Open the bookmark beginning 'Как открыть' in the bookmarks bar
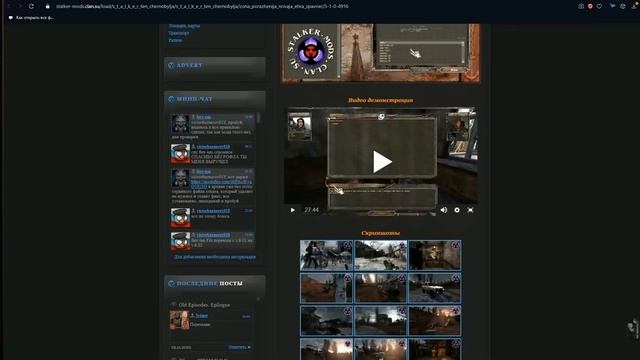The image size is (640, 360). click(31, 18)
